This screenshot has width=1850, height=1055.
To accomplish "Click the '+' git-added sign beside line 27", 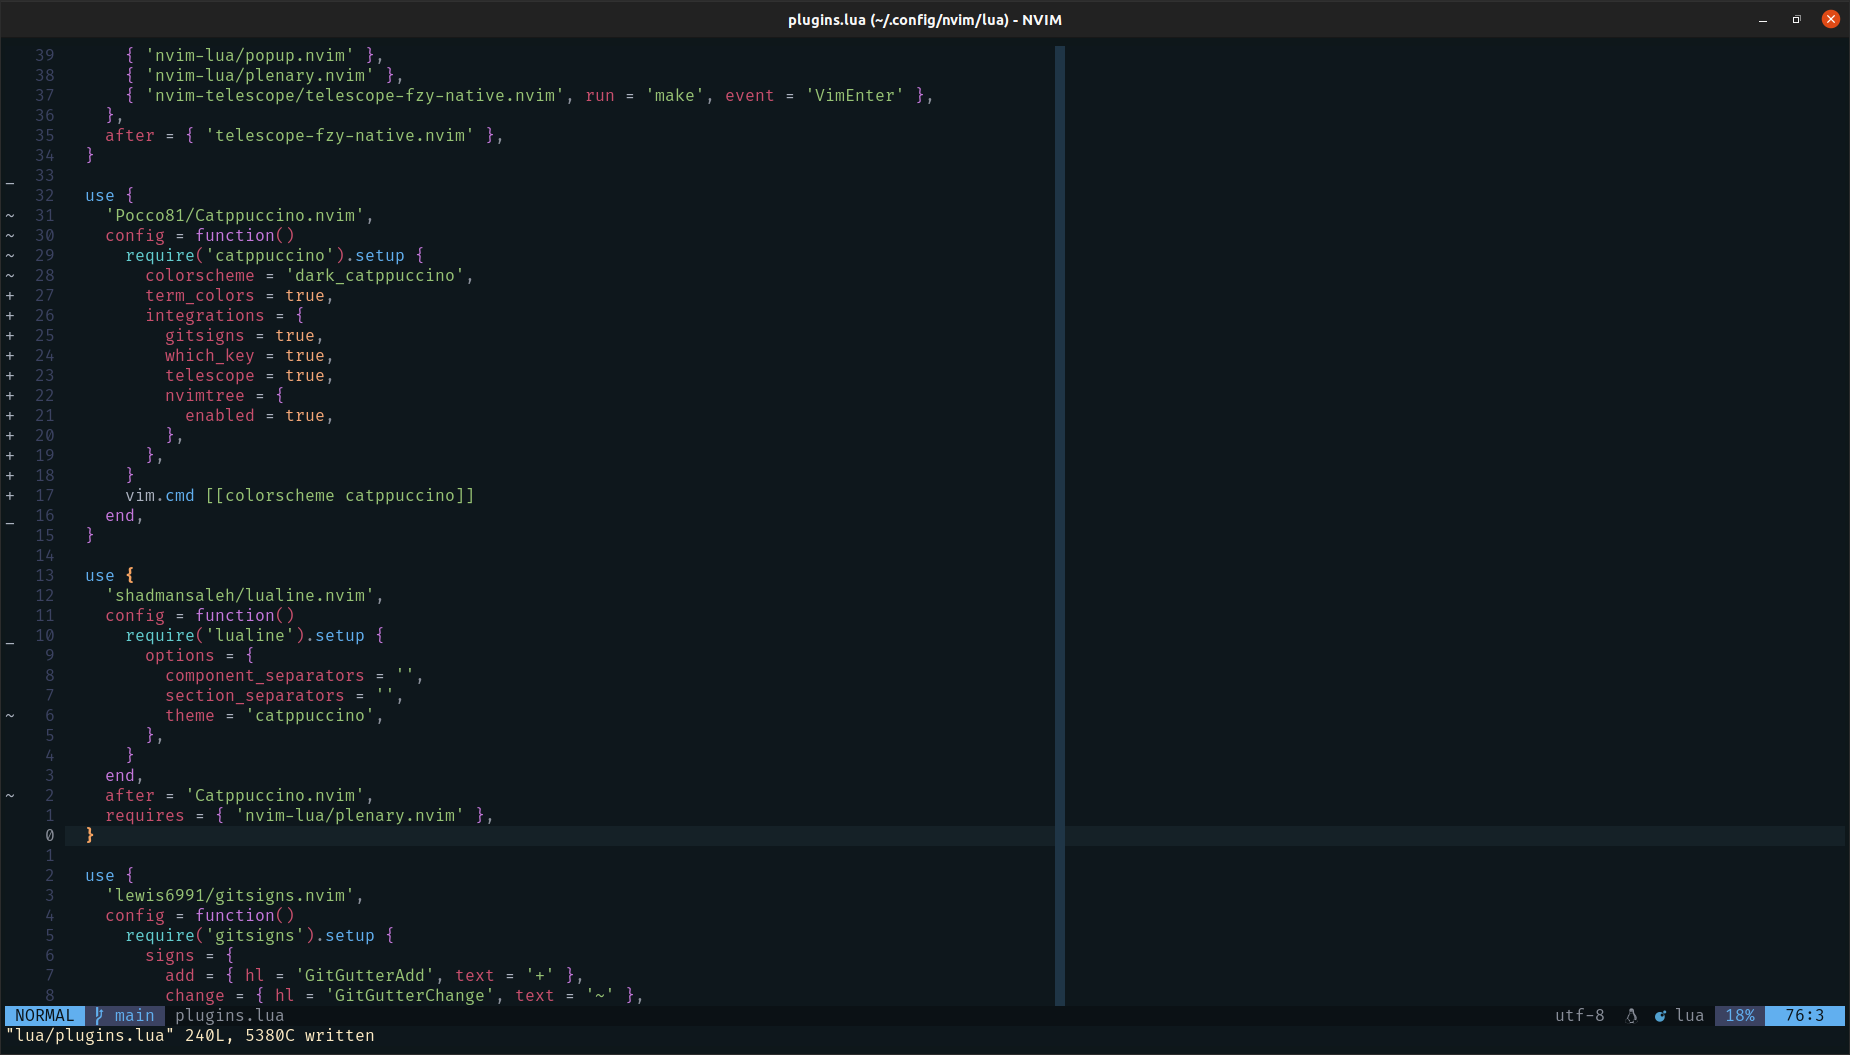I will 9,295.
